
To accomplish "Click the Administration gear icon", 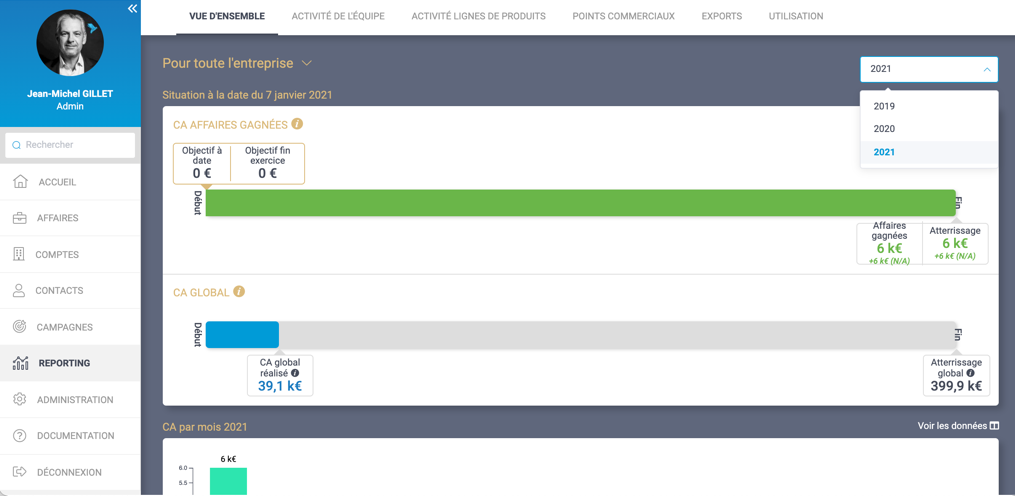I will [20, 400].
